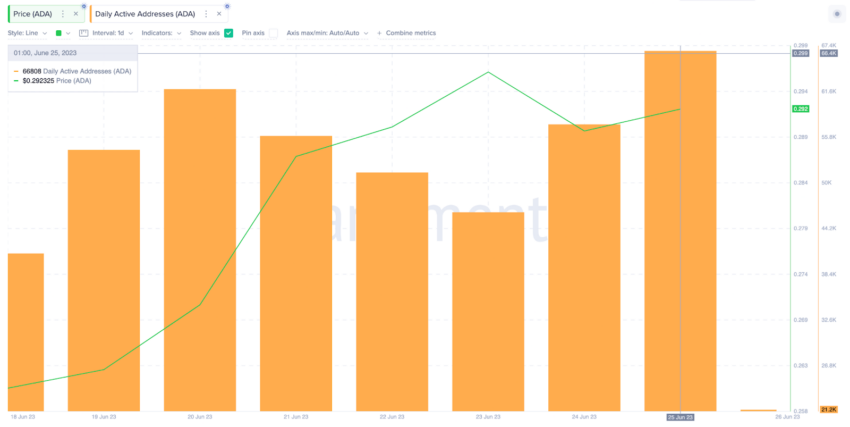
Task: Click the settings badge on Daily Active Addresses tab
Action: coord(227,7)
